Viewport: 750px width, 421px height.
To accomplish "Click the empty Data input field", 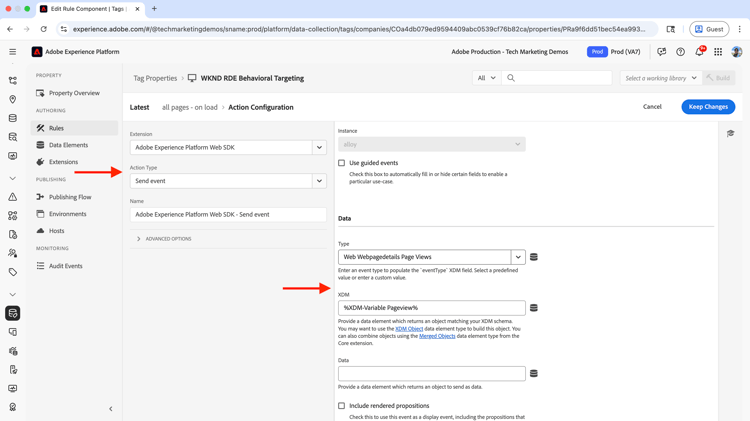I will [x=431, y=373].
